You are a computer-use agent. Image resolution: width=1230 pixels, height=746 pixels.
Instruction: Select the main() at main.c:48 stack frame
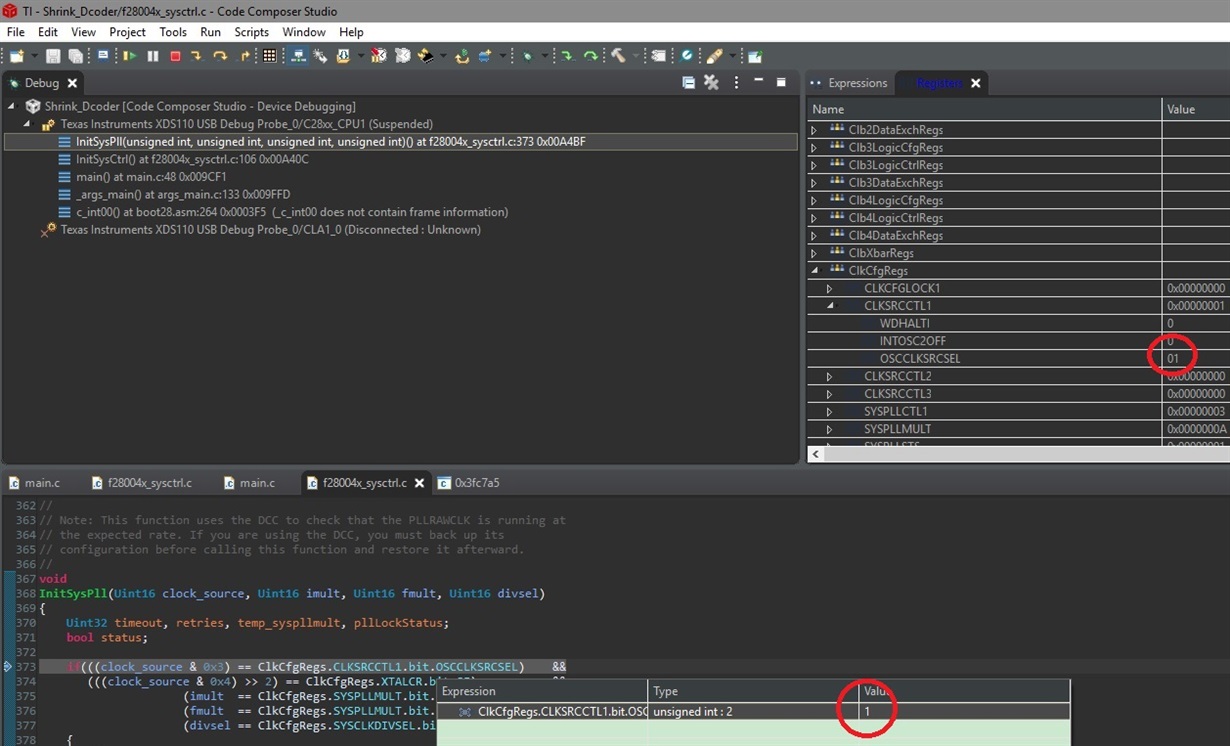(x=151, y=177)
